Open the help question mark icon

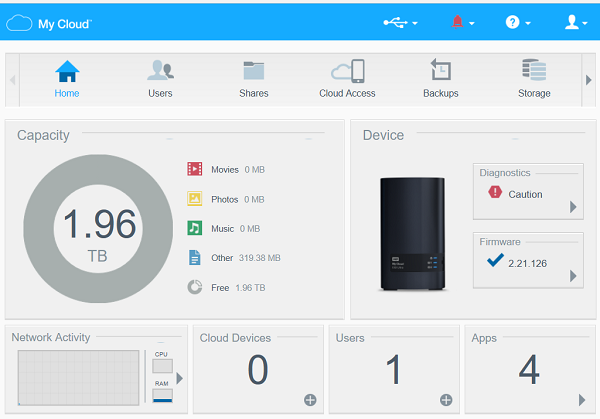(x=512, y=22)
